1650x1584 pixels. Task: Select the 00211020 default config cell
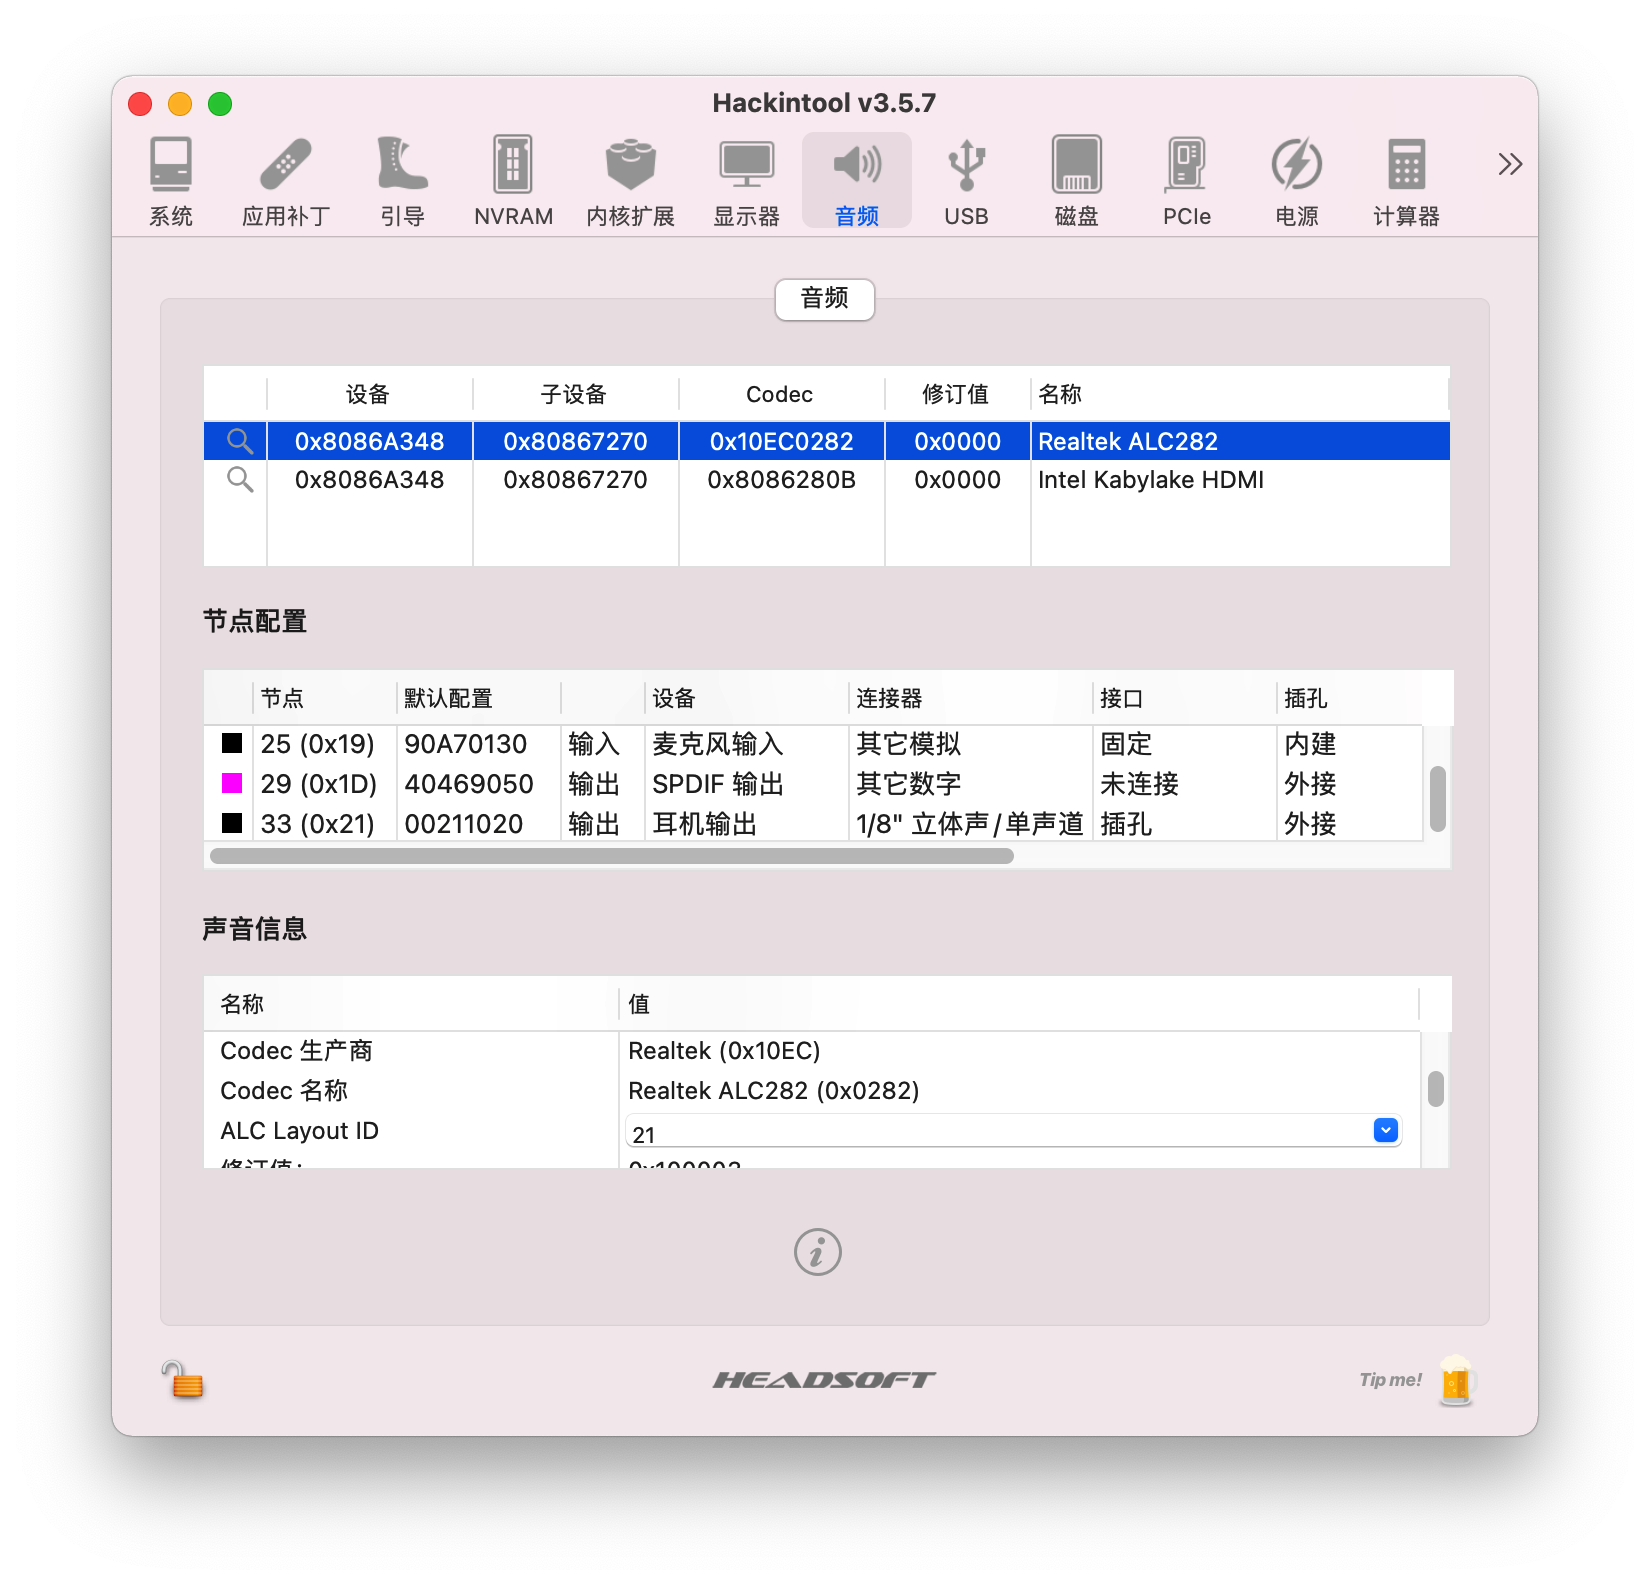pyautogui.click(x=464, y=824)
